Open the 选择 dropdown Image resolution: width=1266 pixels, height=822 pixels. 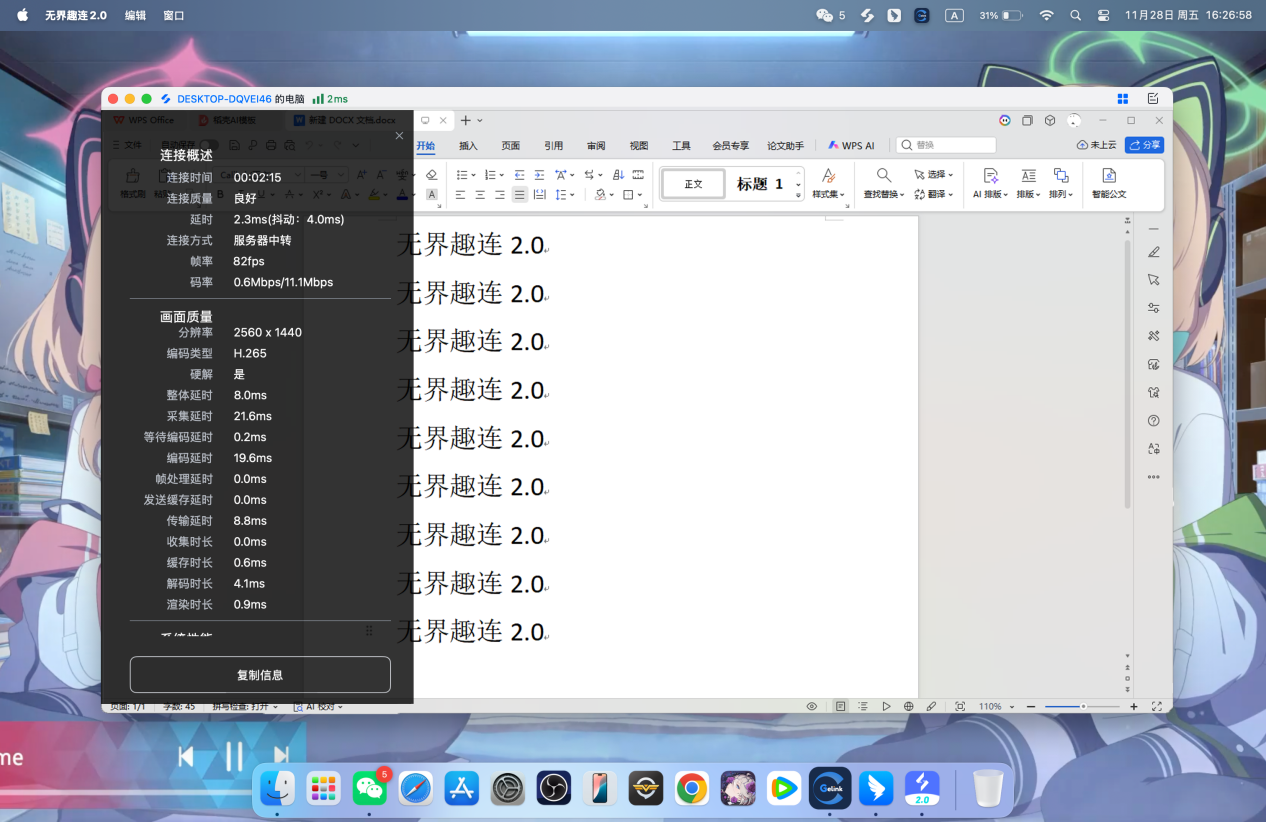coord(932,174)
